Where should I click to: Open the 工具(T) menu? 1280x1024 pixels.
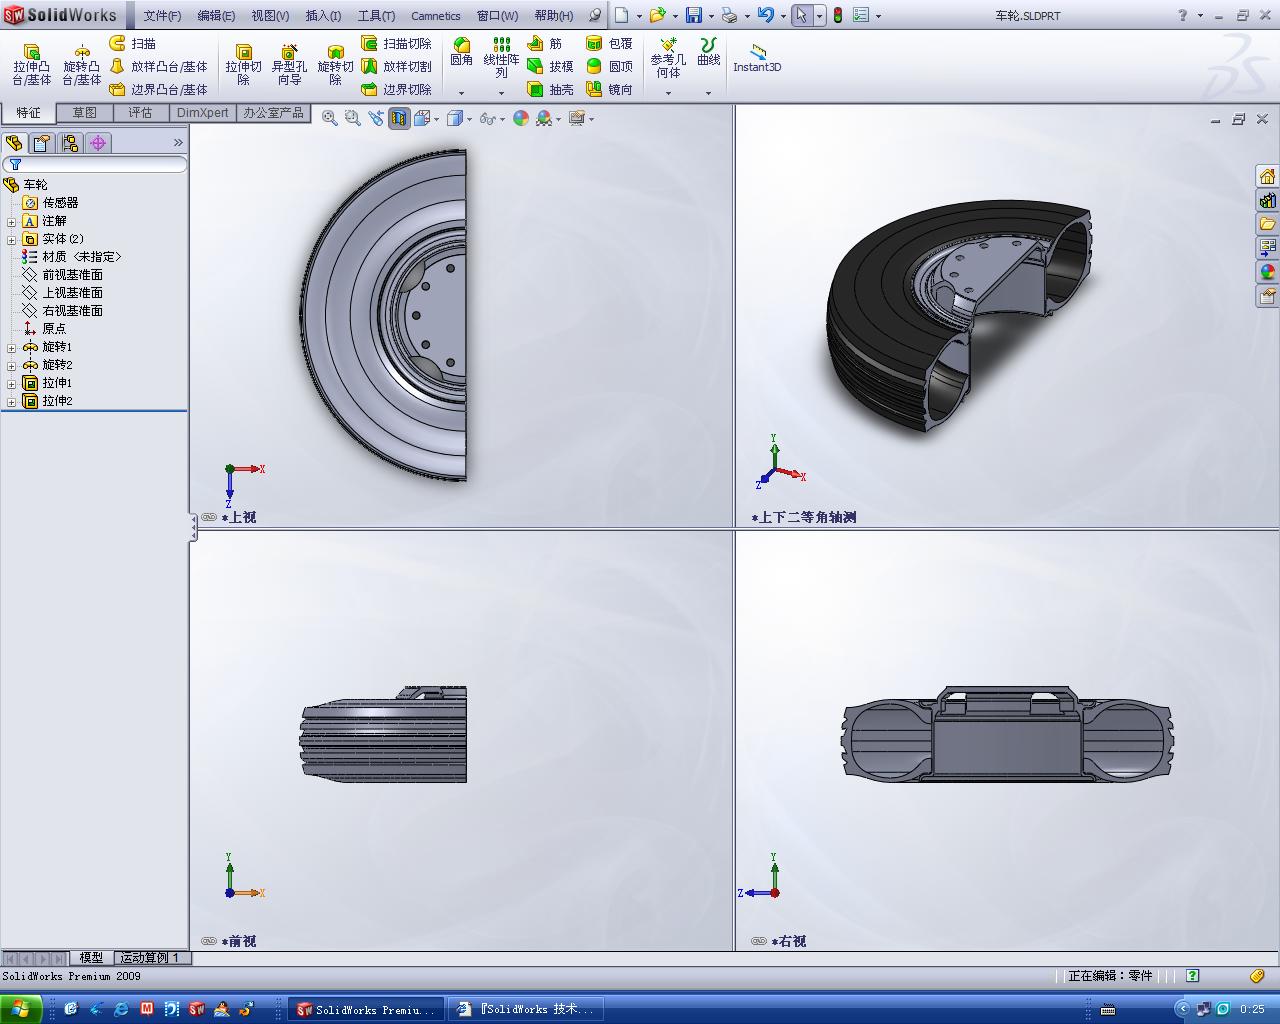(376, 15)
